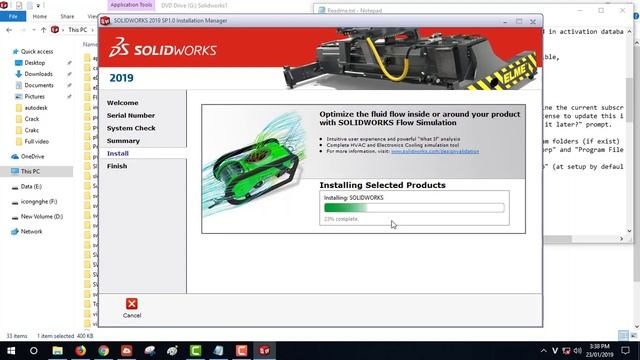
Task: Cancel the SOLIDWORKS installation
Action: 131,308
